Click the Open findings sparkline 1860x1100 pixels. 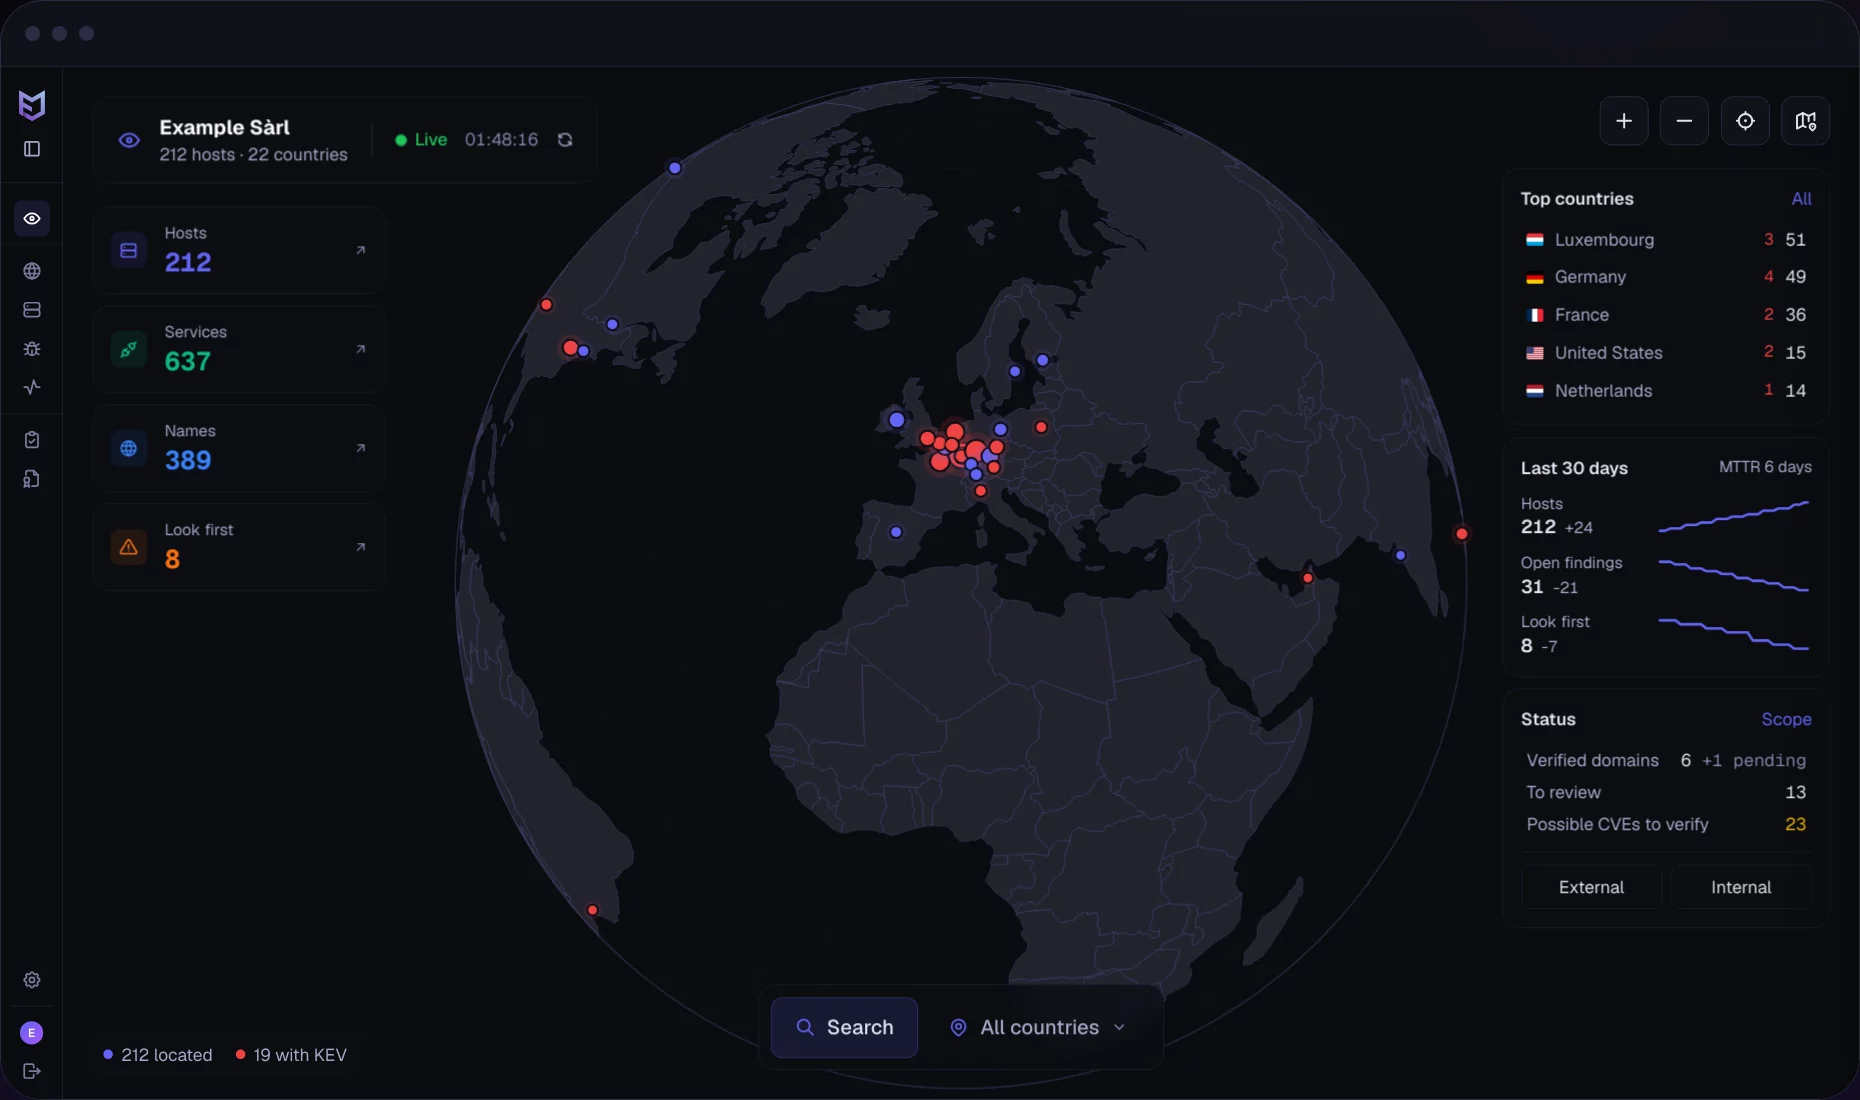1734,575
